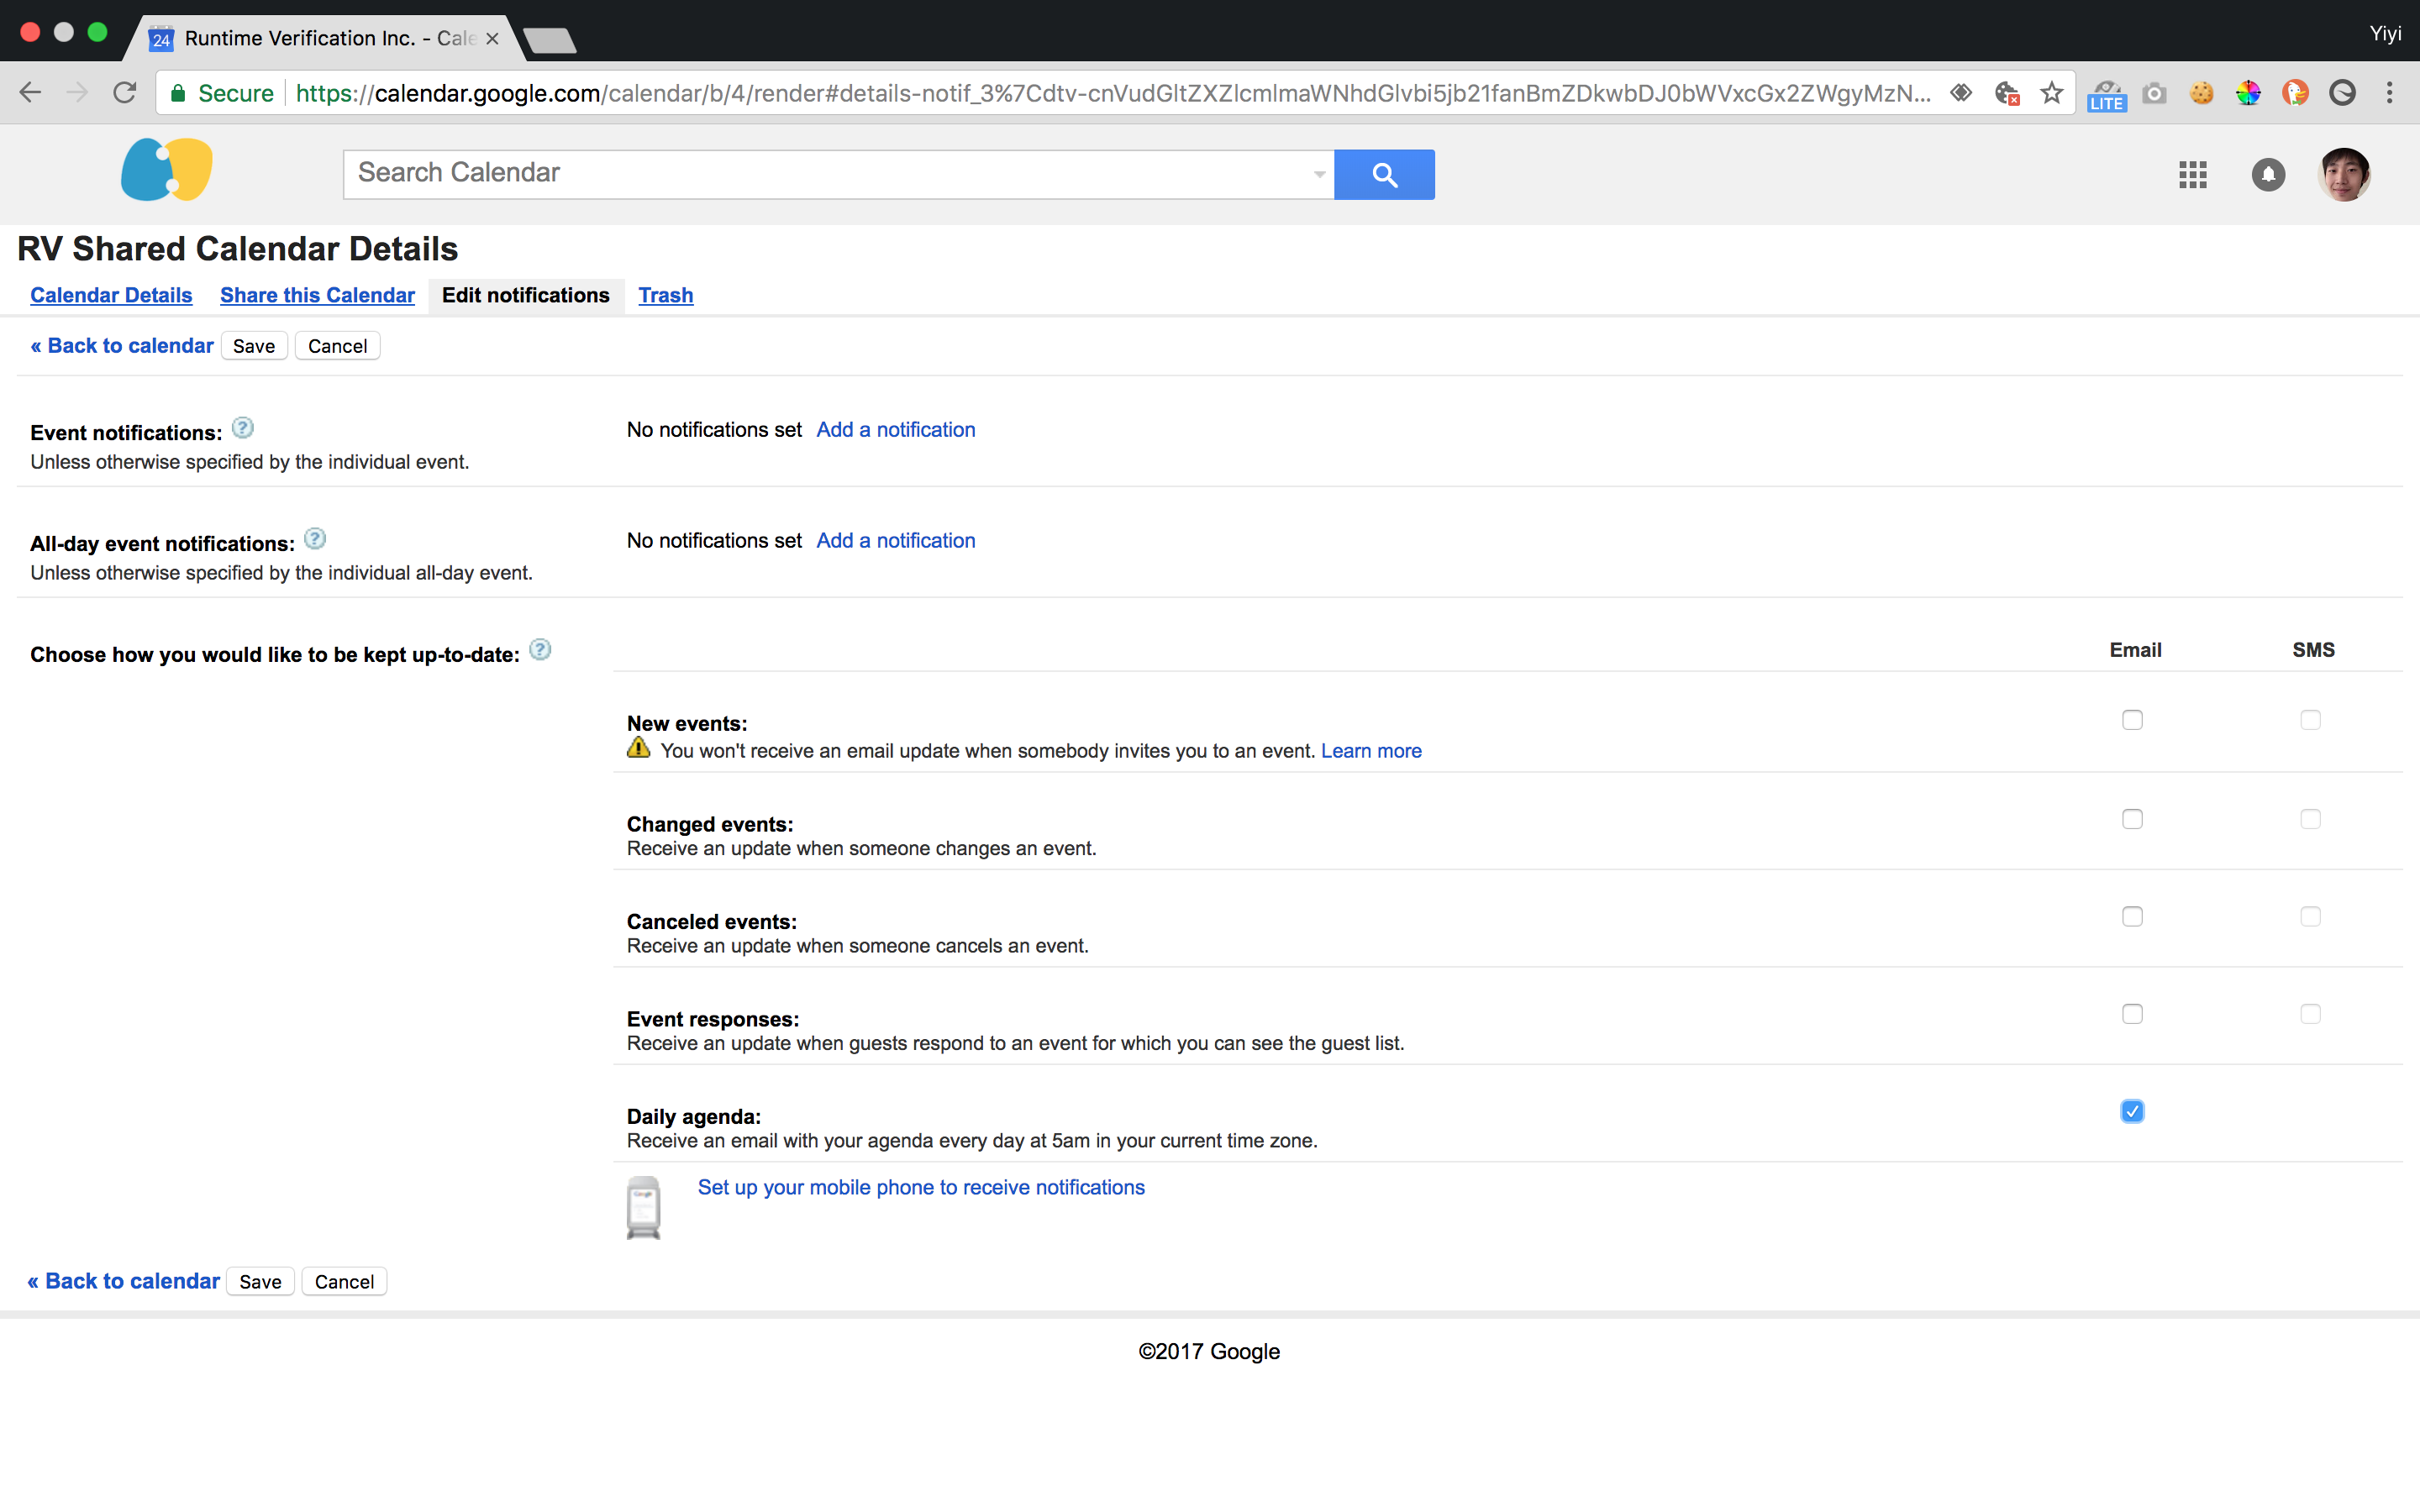Enable Email for Changed events

click(2132, 819)
